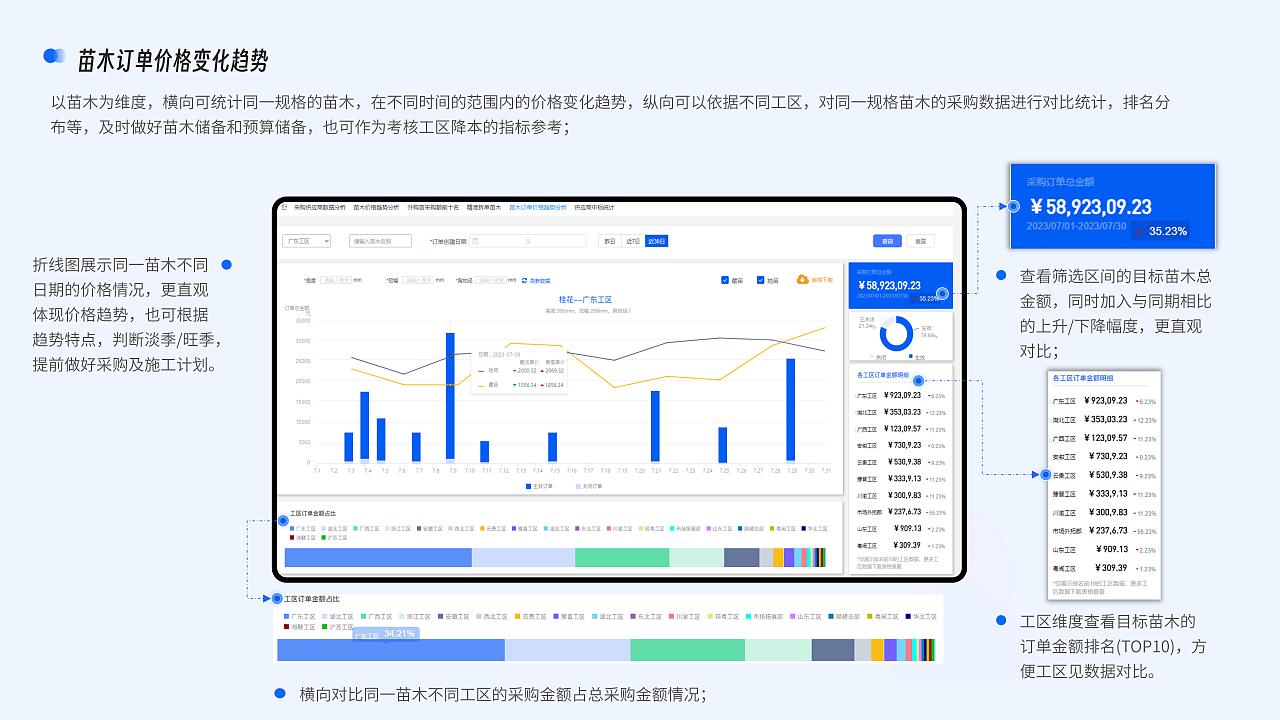Click ¥530,9.38 row in dashboard ranking list
This screenshot has height=720, width=1280.
click(901, 462)
